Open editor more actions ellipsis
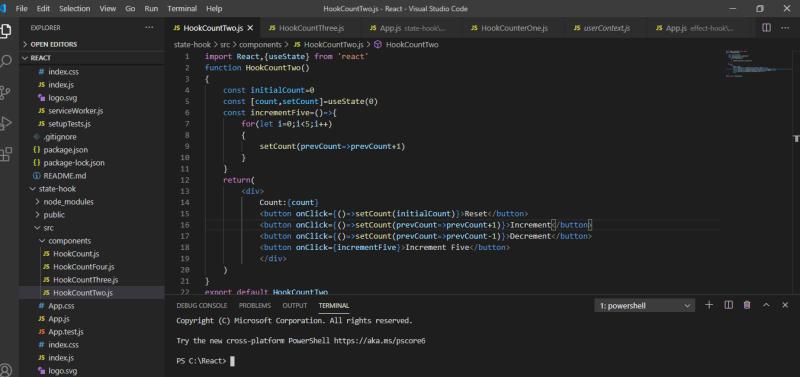The image size is (800, 377). (785, 28)
